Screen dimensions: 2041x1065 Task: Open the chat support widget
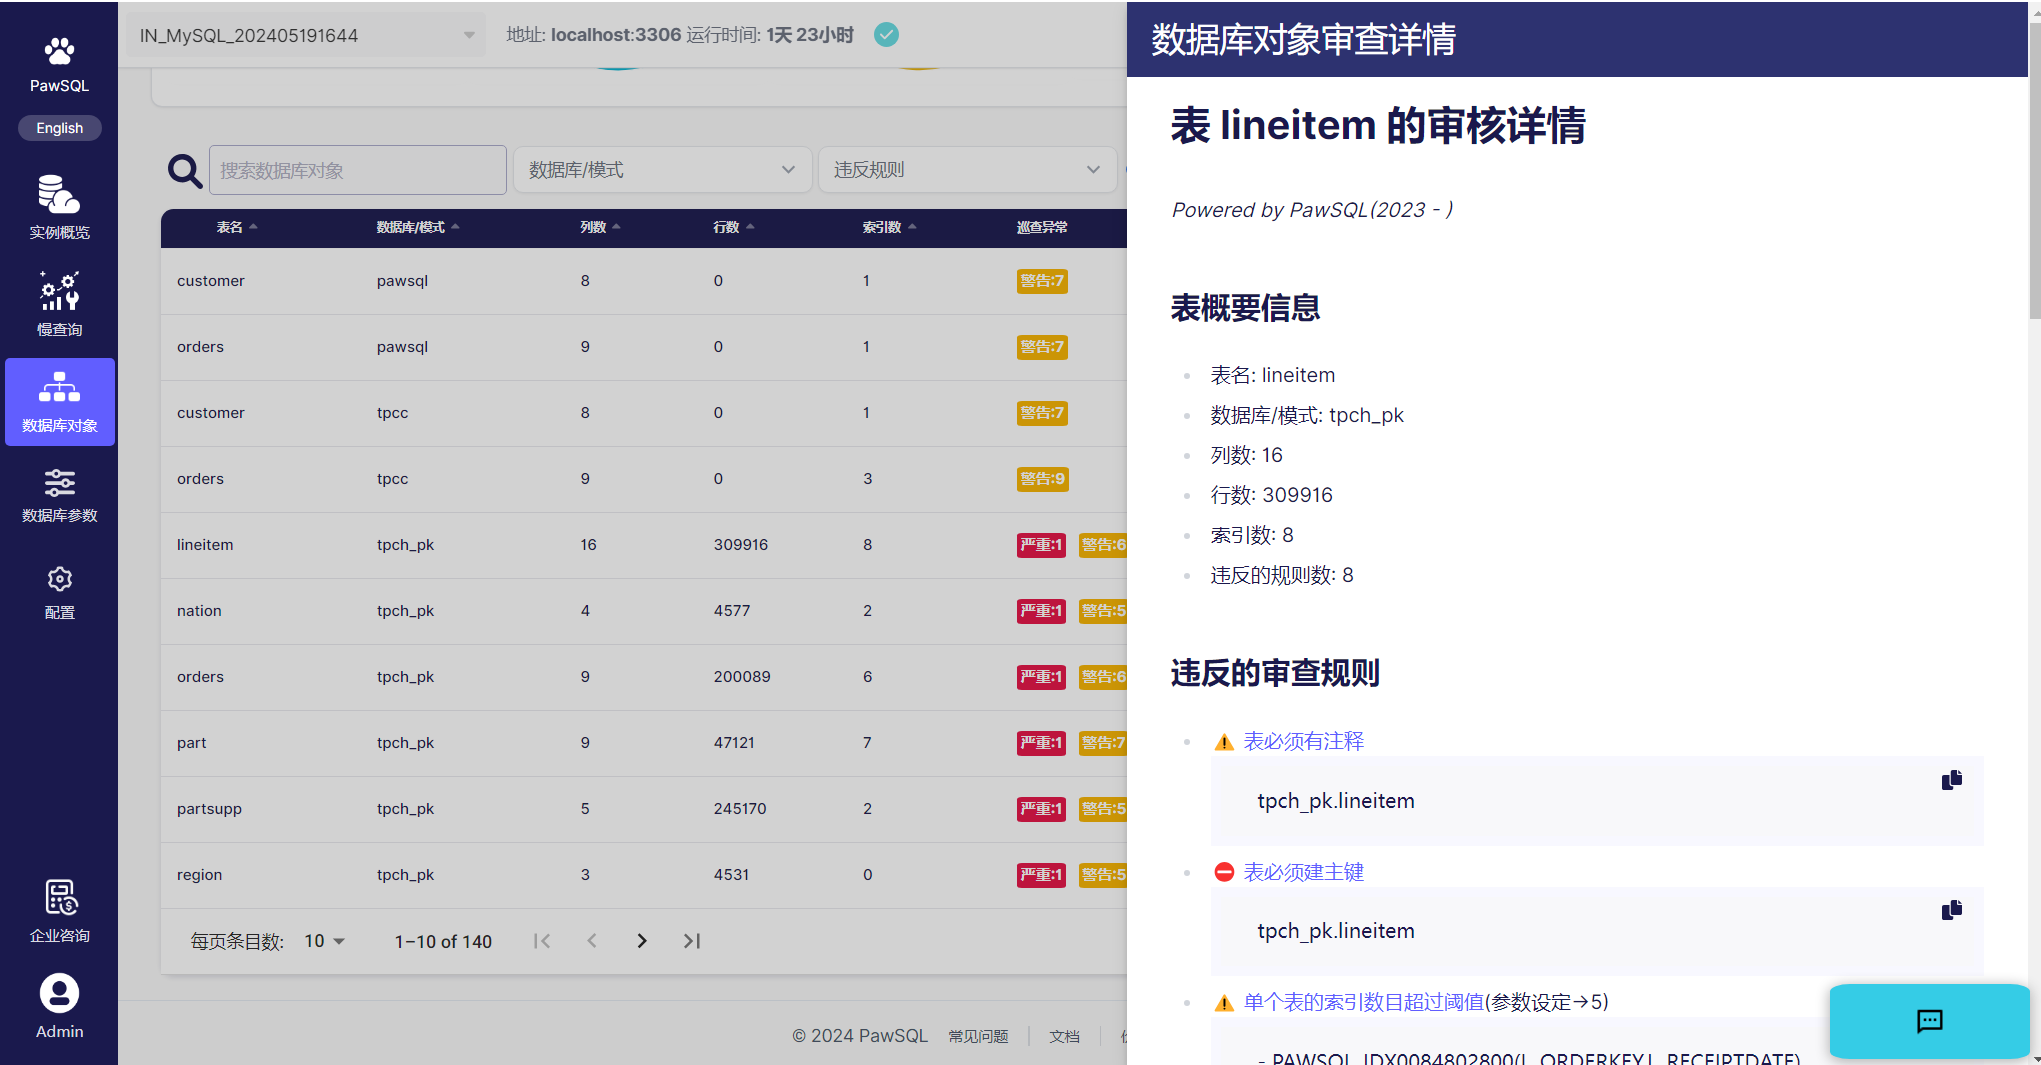(1928, 1021)
